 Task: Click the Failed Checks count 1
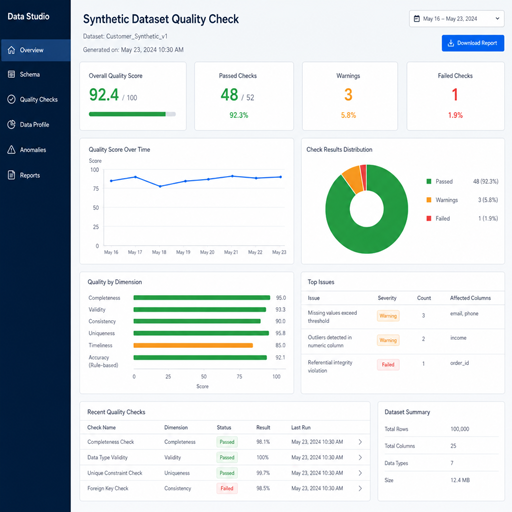pyautogui.click(x=455, y=95)
